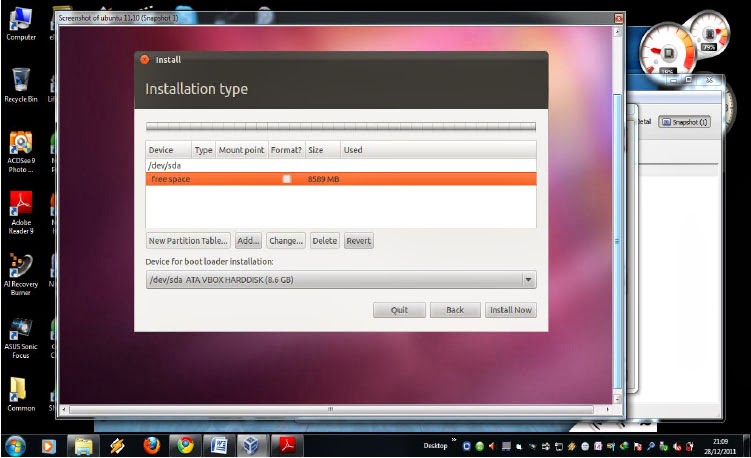Viewport: 751px width, 458px height.
Task: Click the Install Now button
Action: tap(511, 310)
